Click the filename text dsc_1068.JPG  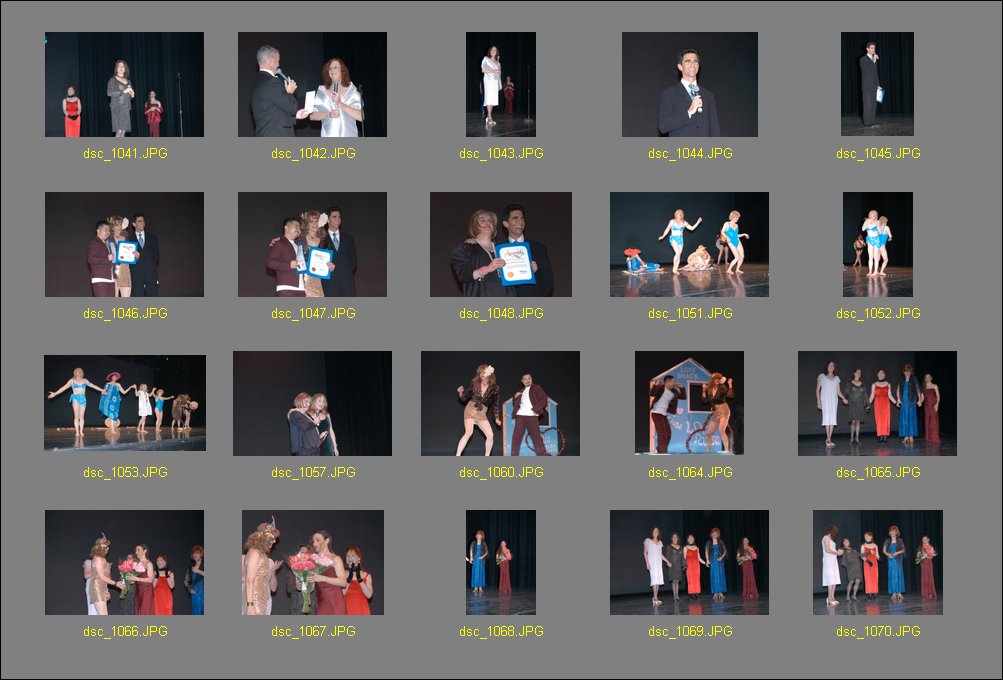502,631
